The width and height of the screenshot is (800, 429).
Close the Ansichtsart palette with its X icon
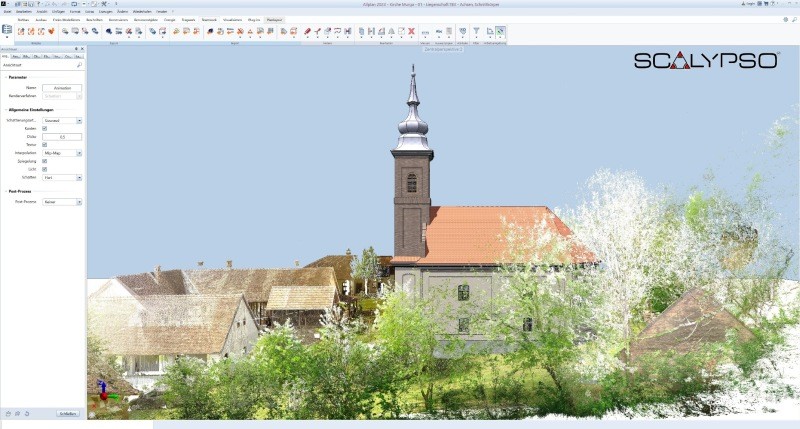point(82,49)
